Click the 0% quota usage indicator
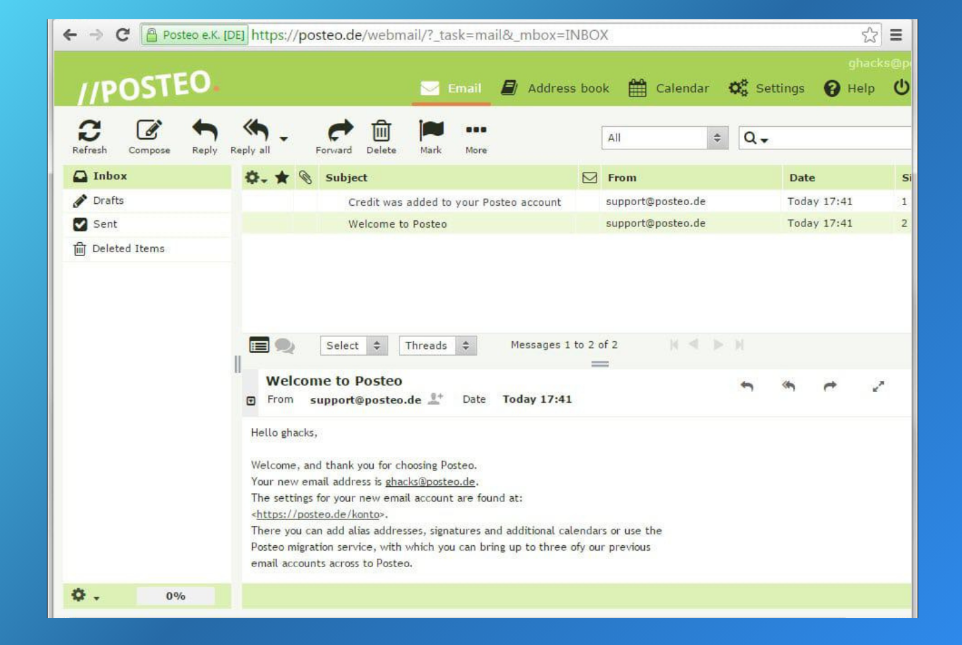 coord(175,596)
